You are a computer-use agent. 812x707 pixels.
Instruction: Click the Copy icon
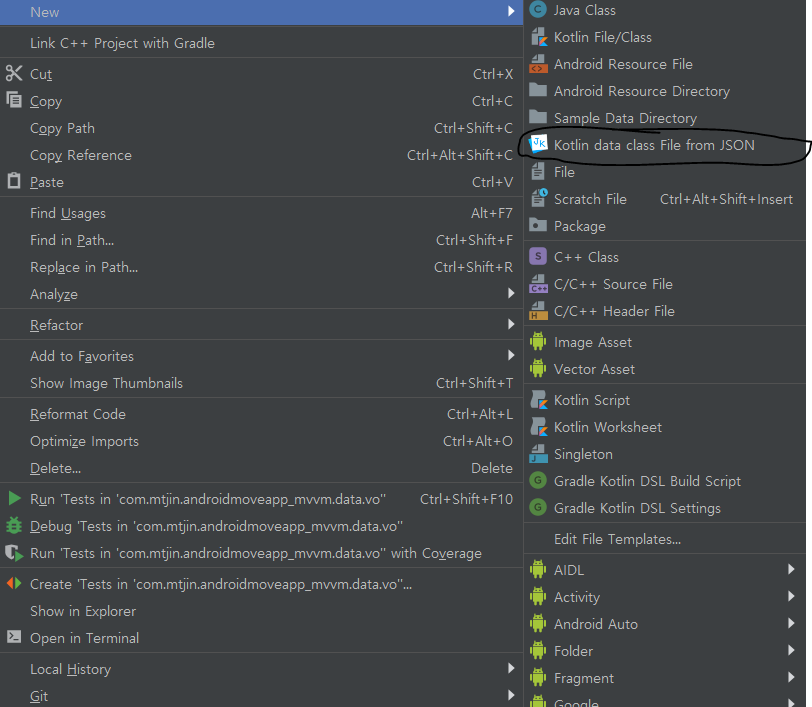tap(14, 99)
